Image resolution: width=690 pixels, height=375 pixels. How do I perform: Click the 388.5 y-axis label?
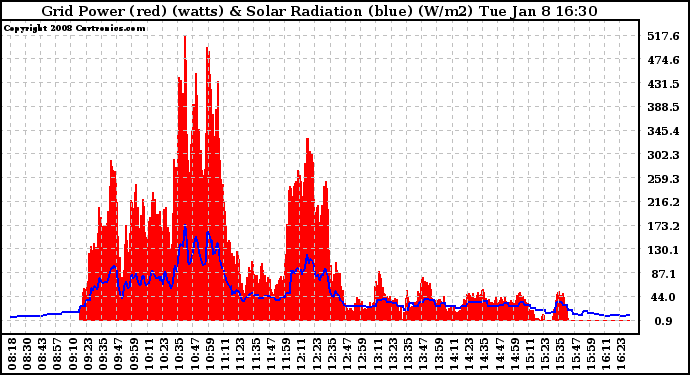point(663,107)
